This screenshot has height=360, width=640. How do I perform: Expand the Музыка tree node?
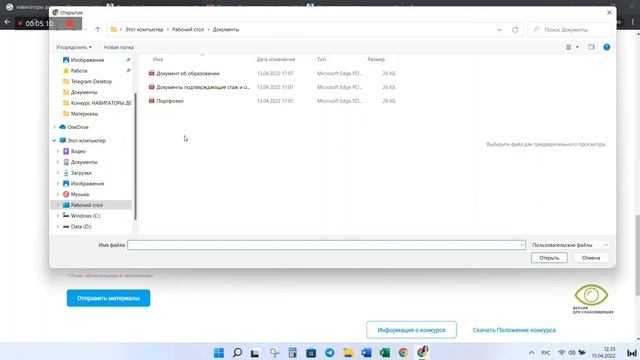[x=58, y=195]
